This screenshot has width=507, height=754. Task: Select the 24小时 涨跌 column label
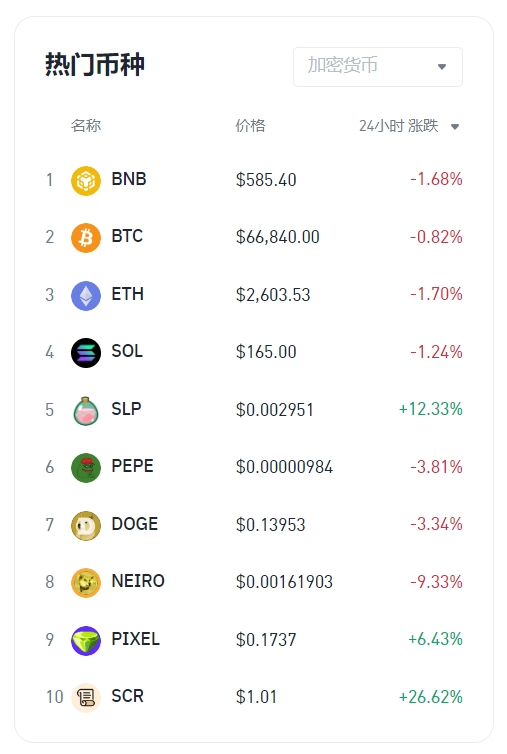pyautogui.click(x=398, y=126)
